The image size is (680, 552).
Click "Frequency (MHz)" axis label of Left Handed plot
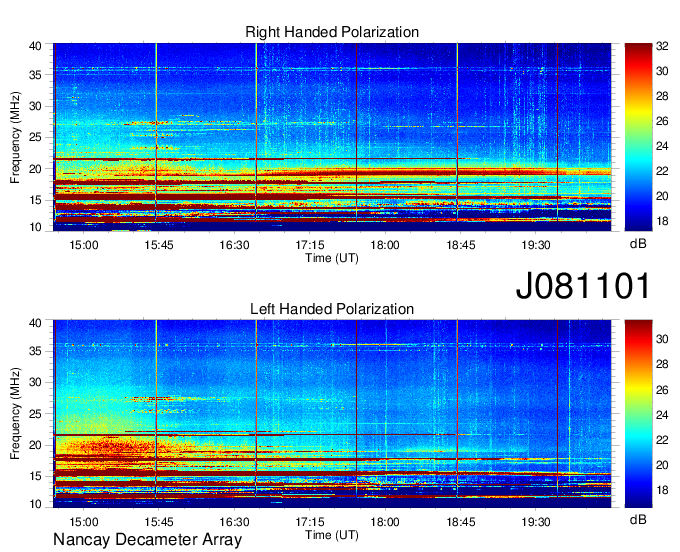[x=15, y=414]
